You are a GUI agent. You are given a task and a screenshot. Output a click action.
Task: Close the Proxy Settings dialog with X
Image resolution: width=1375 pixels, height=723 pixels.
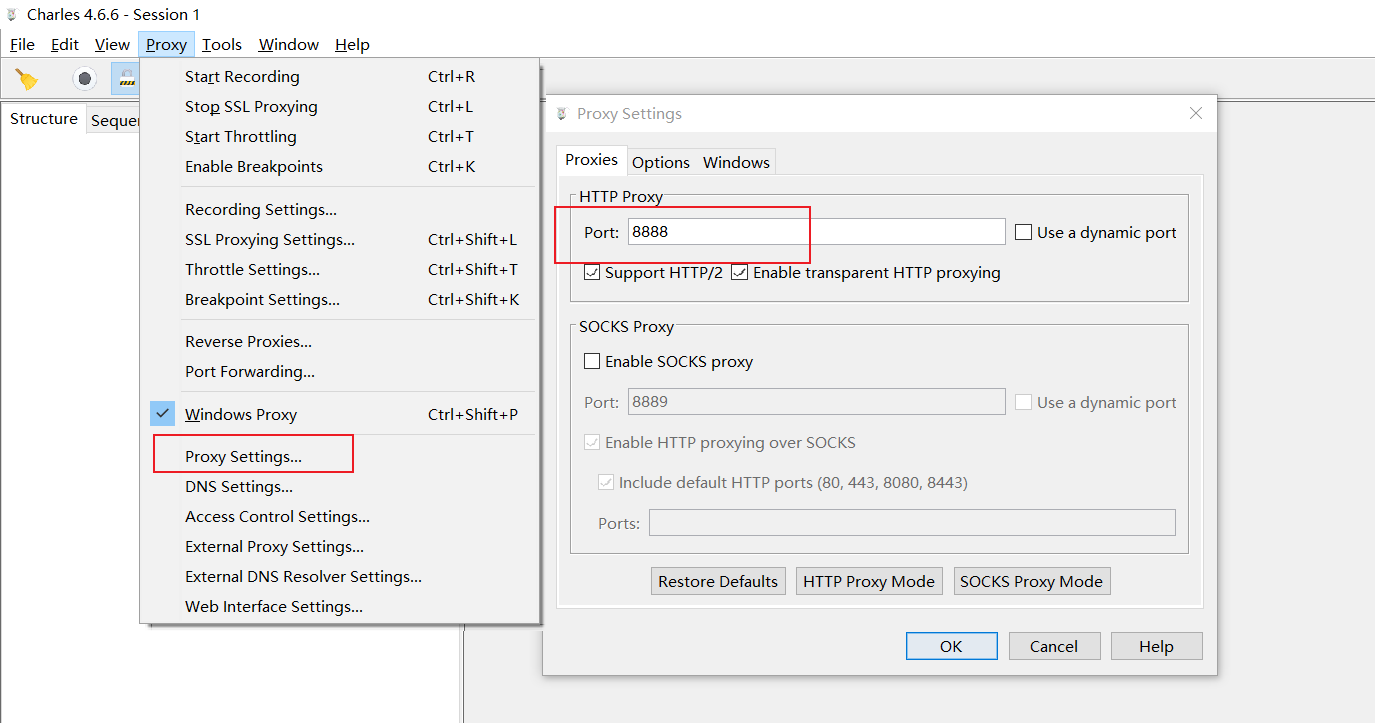coord(1196,114)
